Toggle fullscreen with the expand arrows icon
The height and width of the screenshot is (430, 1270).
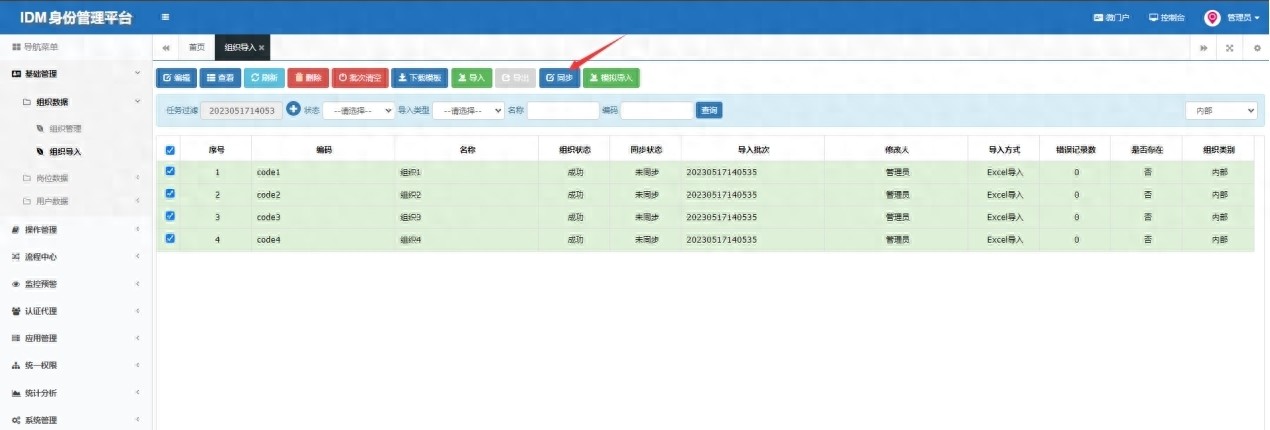pos(1229,47)
